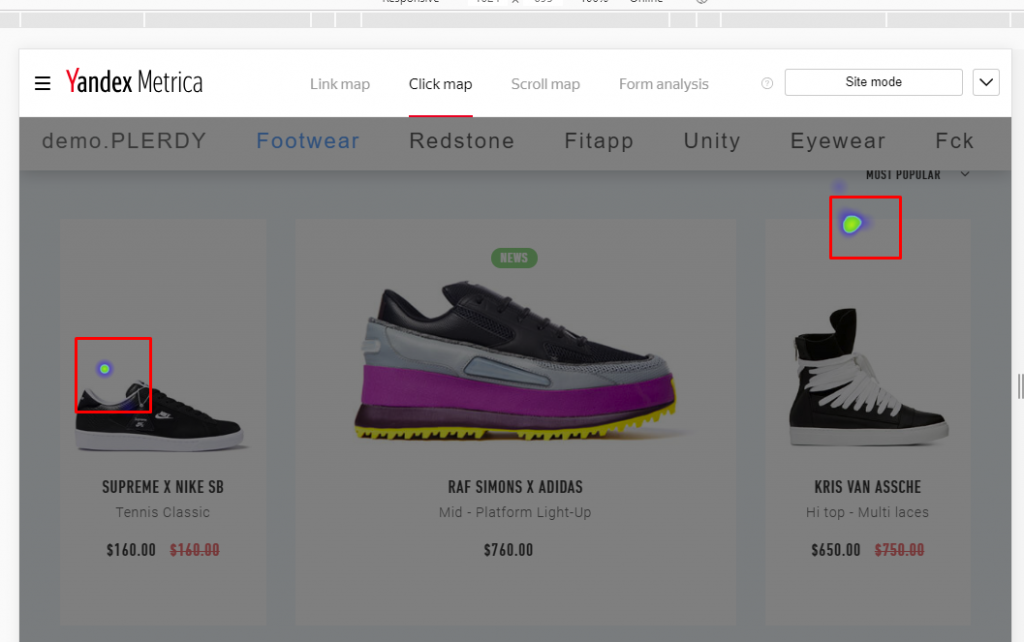The image size is (1024, 642).
Task: Click the crossed-out $750.00 price
Action: [x=899, y=551]
